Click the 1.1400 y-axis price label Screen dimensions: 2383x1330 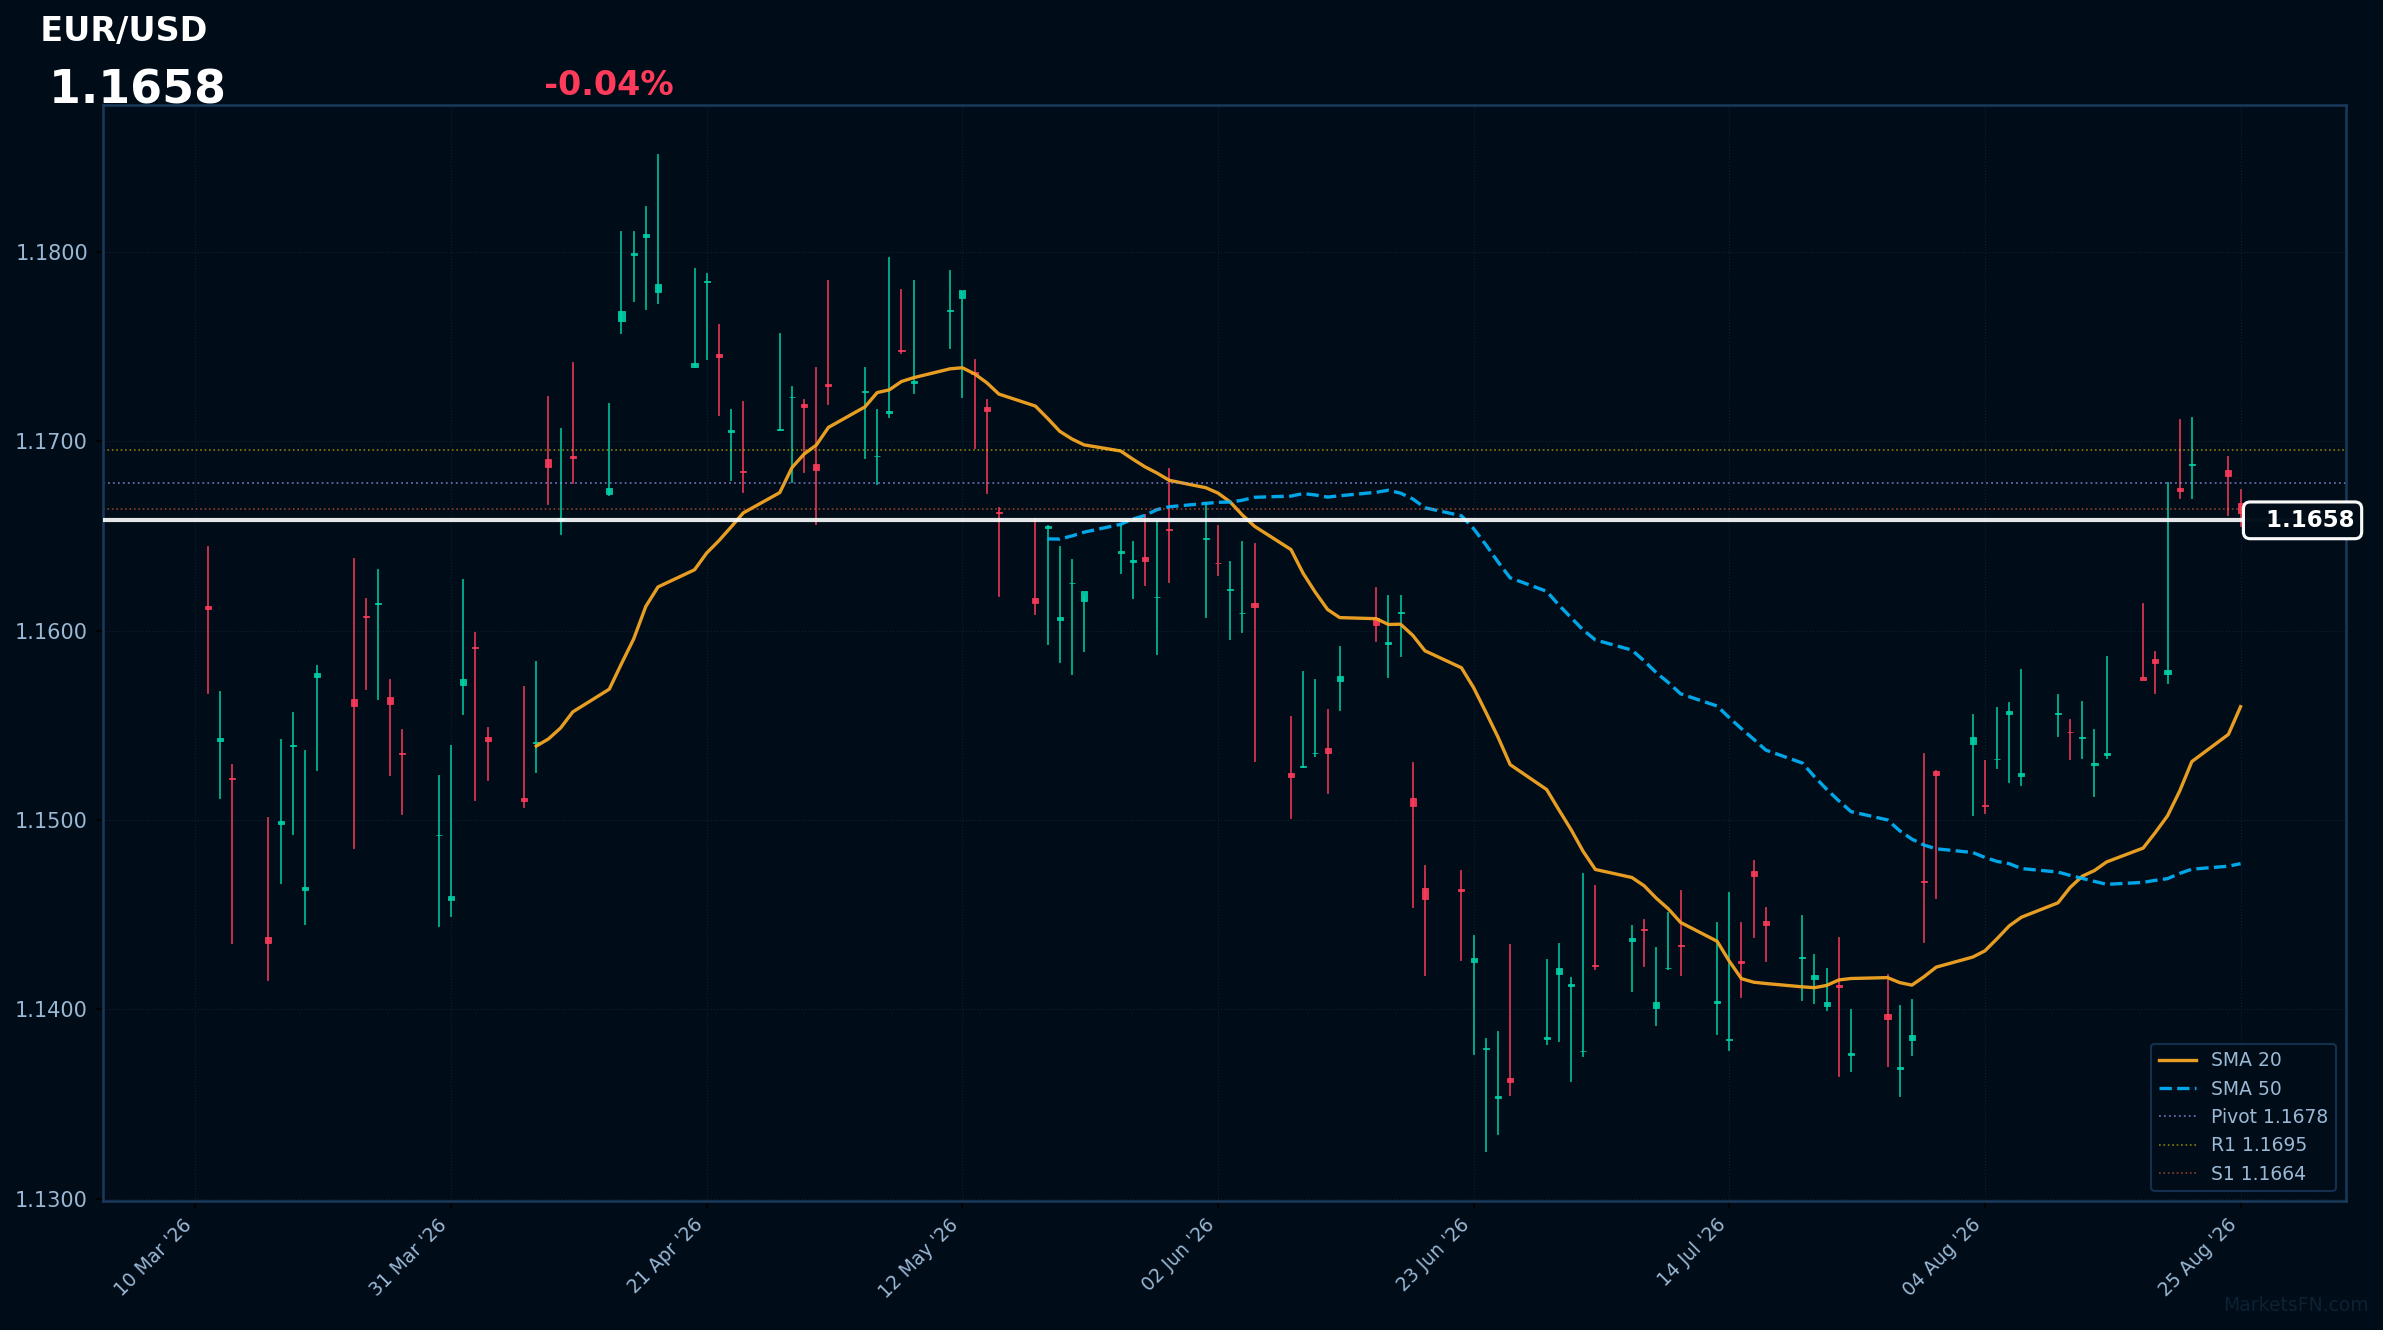pyautogui.click(x=52, y=1010)
